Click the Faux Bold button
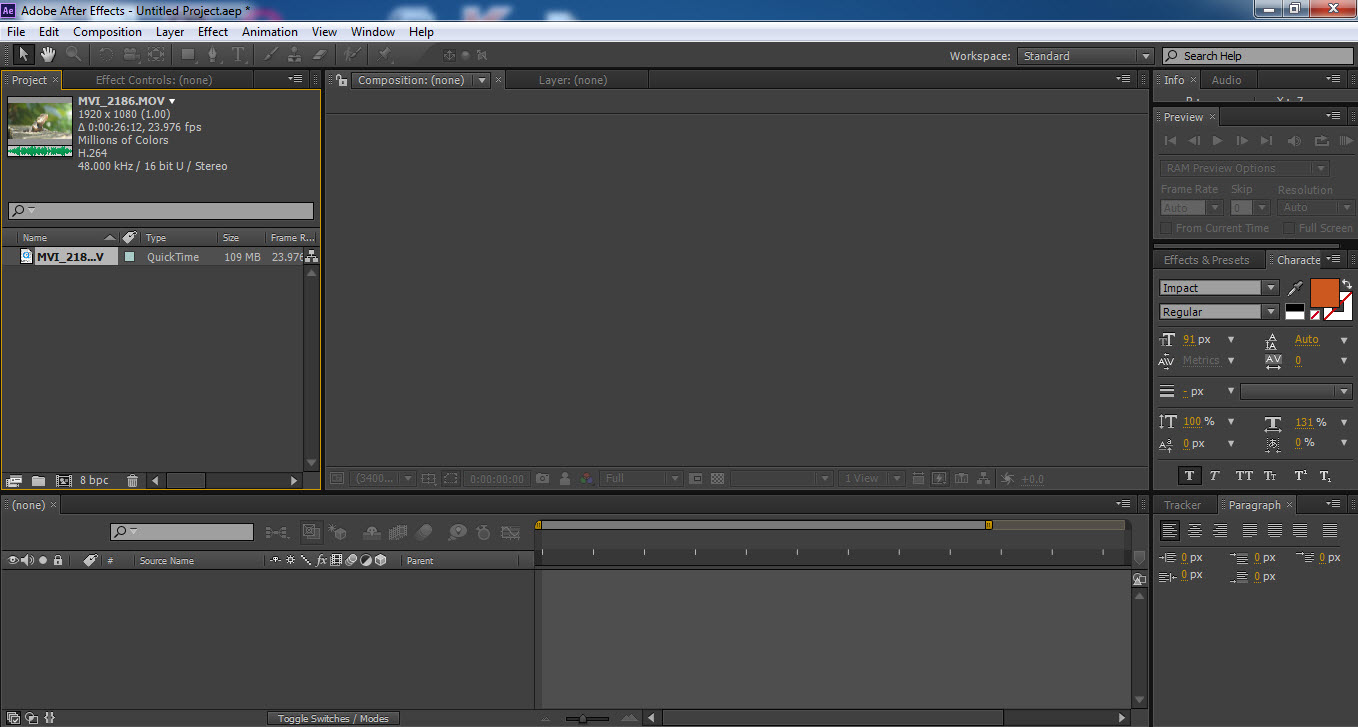This screenshot has height=727, width=1358. point(1189,476)
